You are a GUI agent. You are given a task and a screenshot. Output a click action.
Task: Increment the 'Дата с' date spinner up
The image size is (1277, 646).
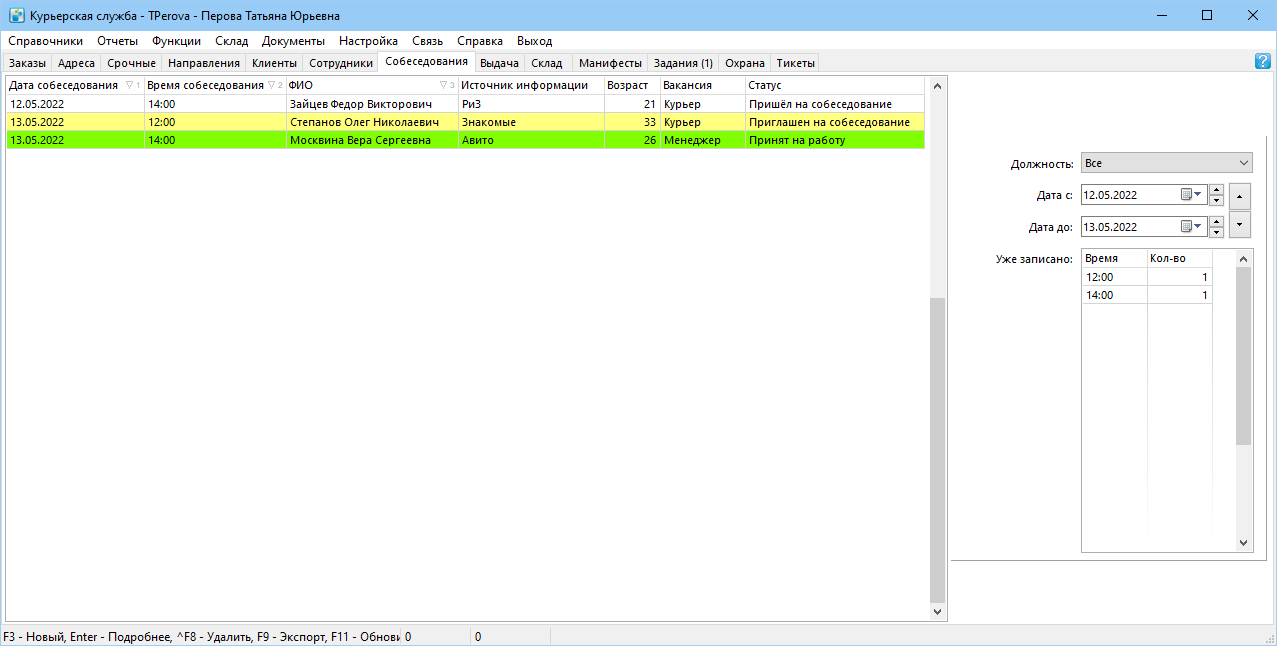[1216, 190]
